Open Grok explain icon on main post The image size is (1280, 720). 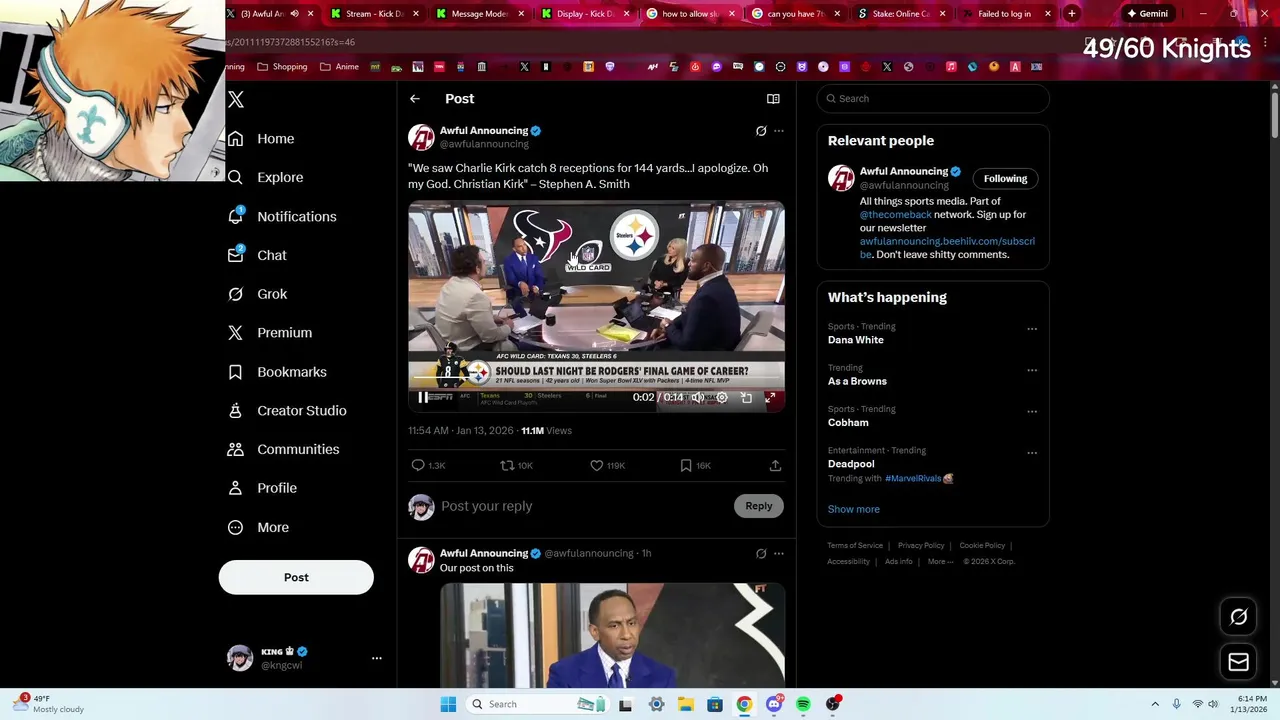click(x=761, y=131)
